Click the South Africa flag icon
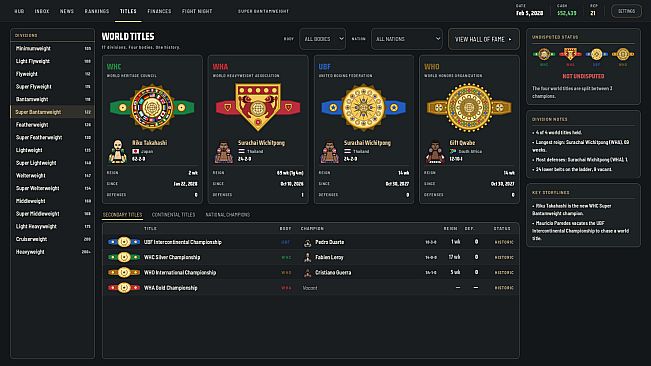The height and width of the screenshot is (366, 651). point(453,151)
